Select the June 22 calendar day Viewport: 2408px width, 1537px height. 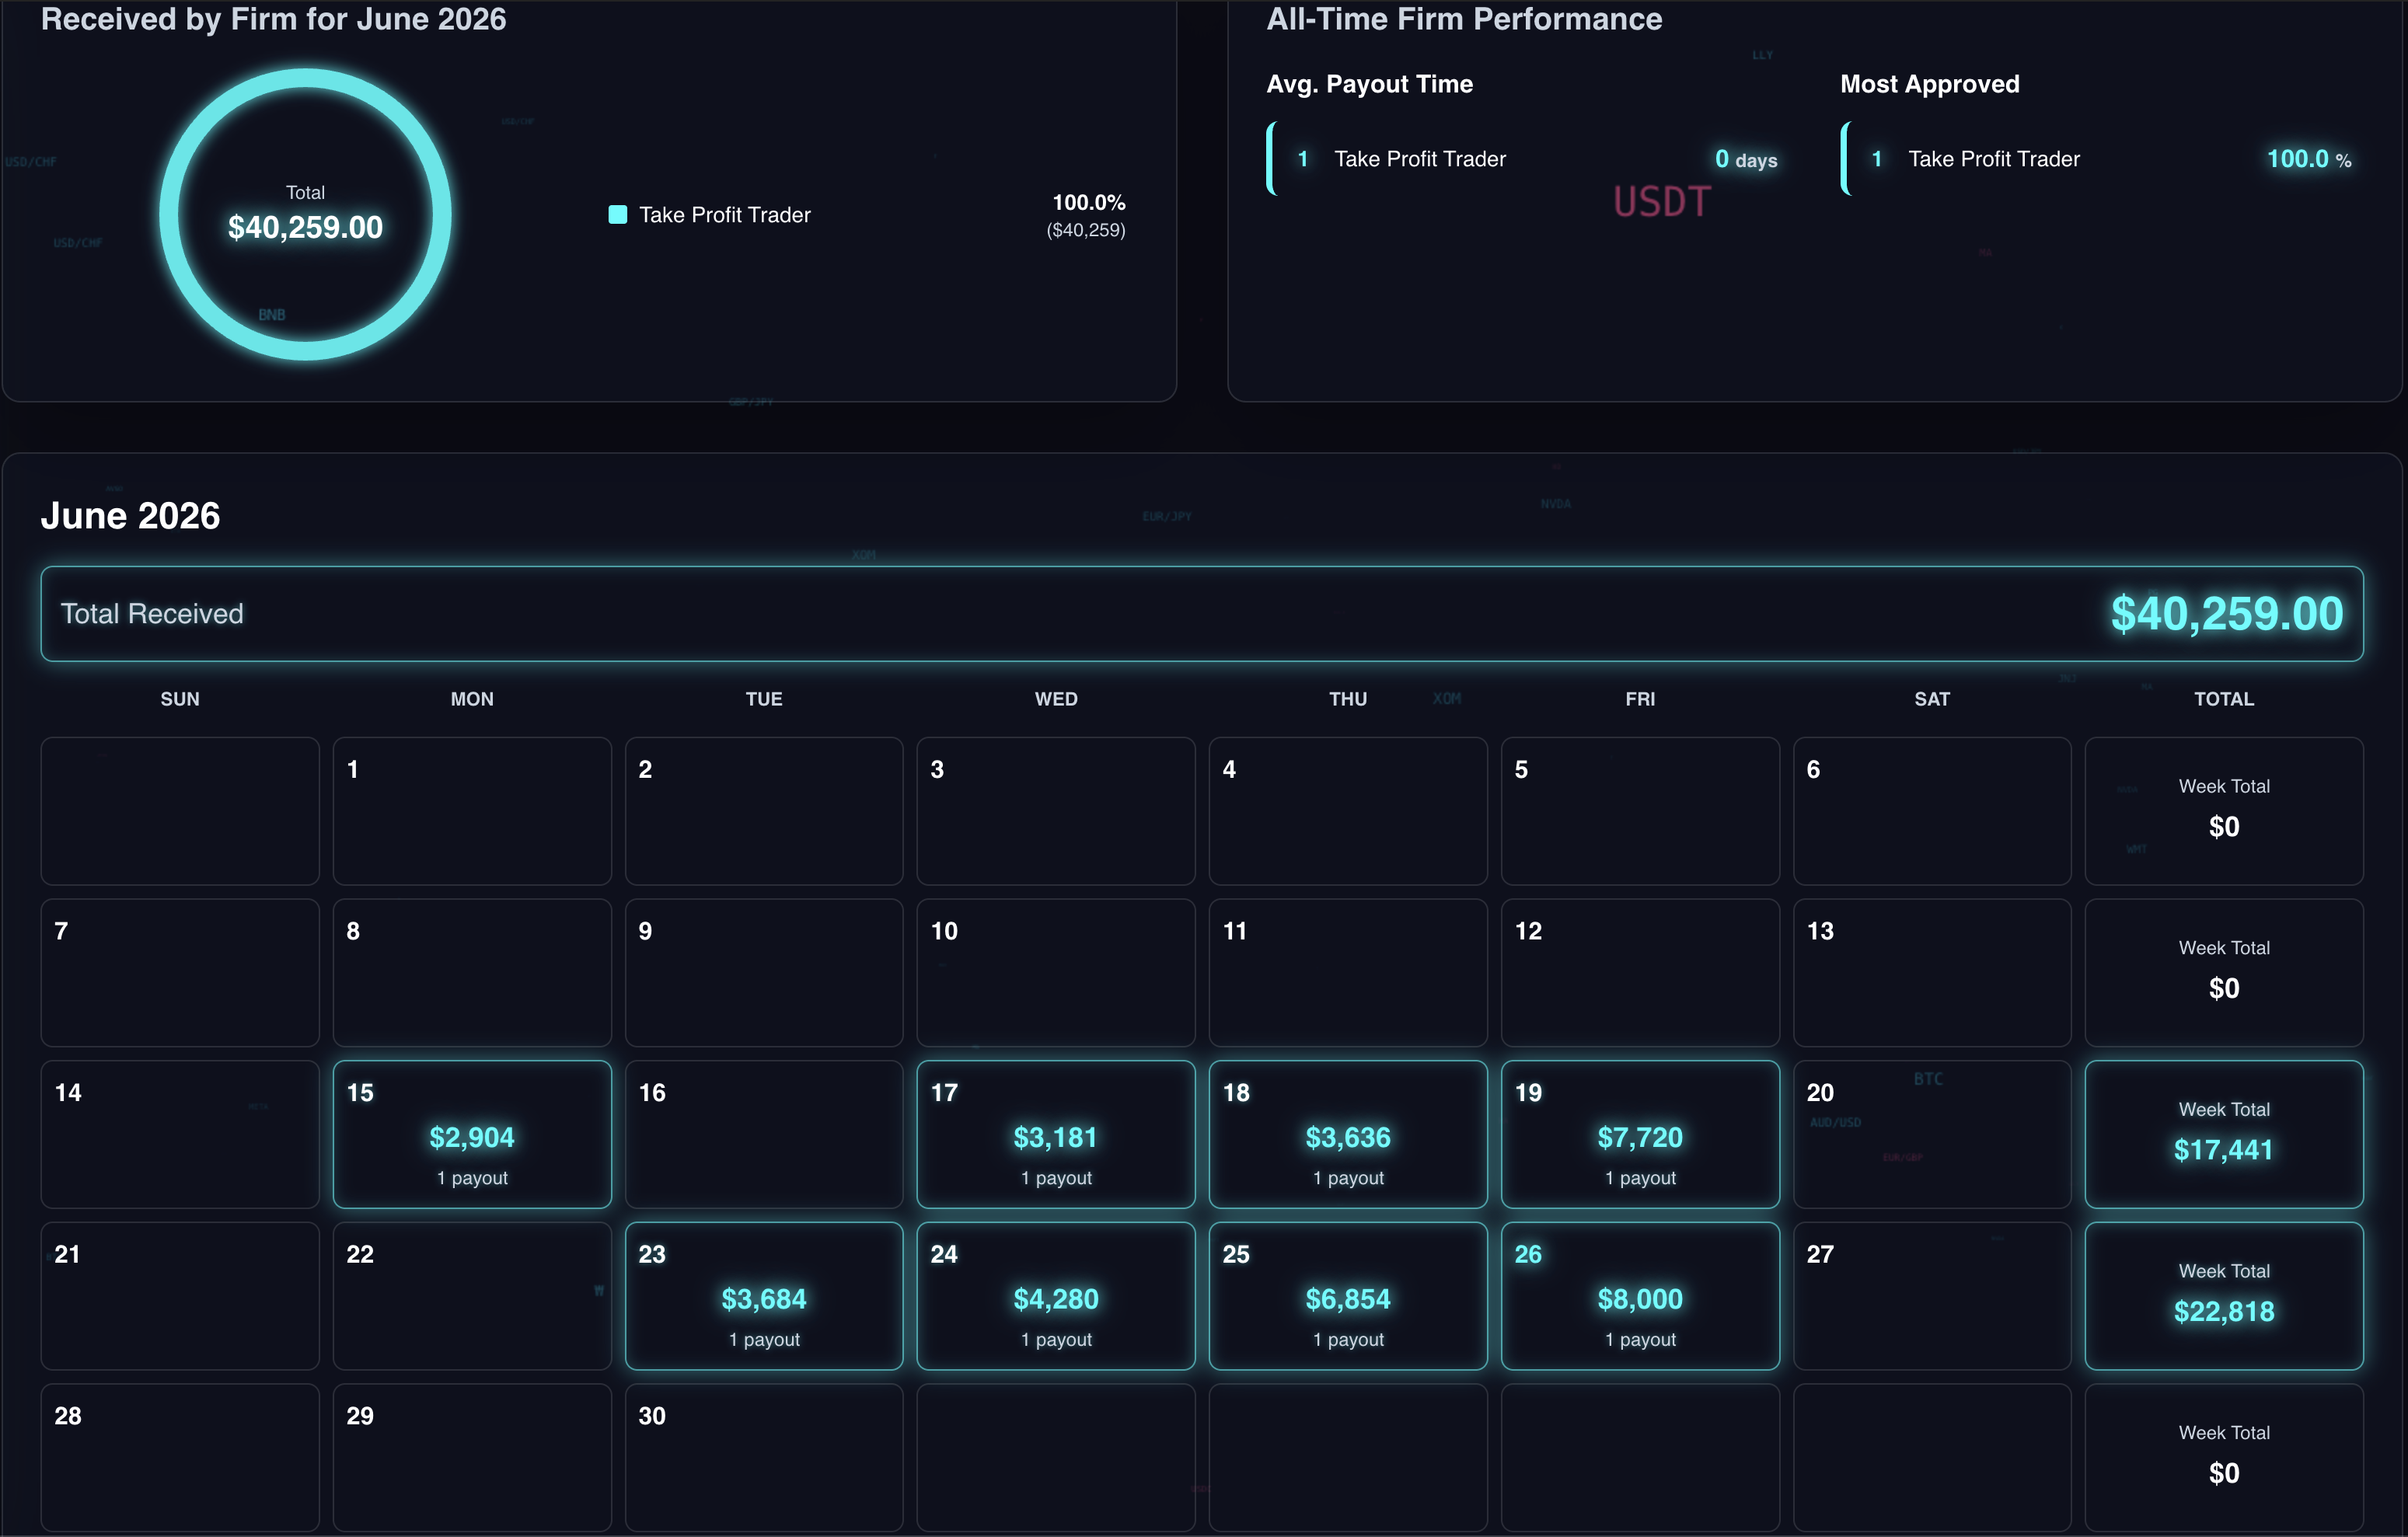tap(472, 1296)
